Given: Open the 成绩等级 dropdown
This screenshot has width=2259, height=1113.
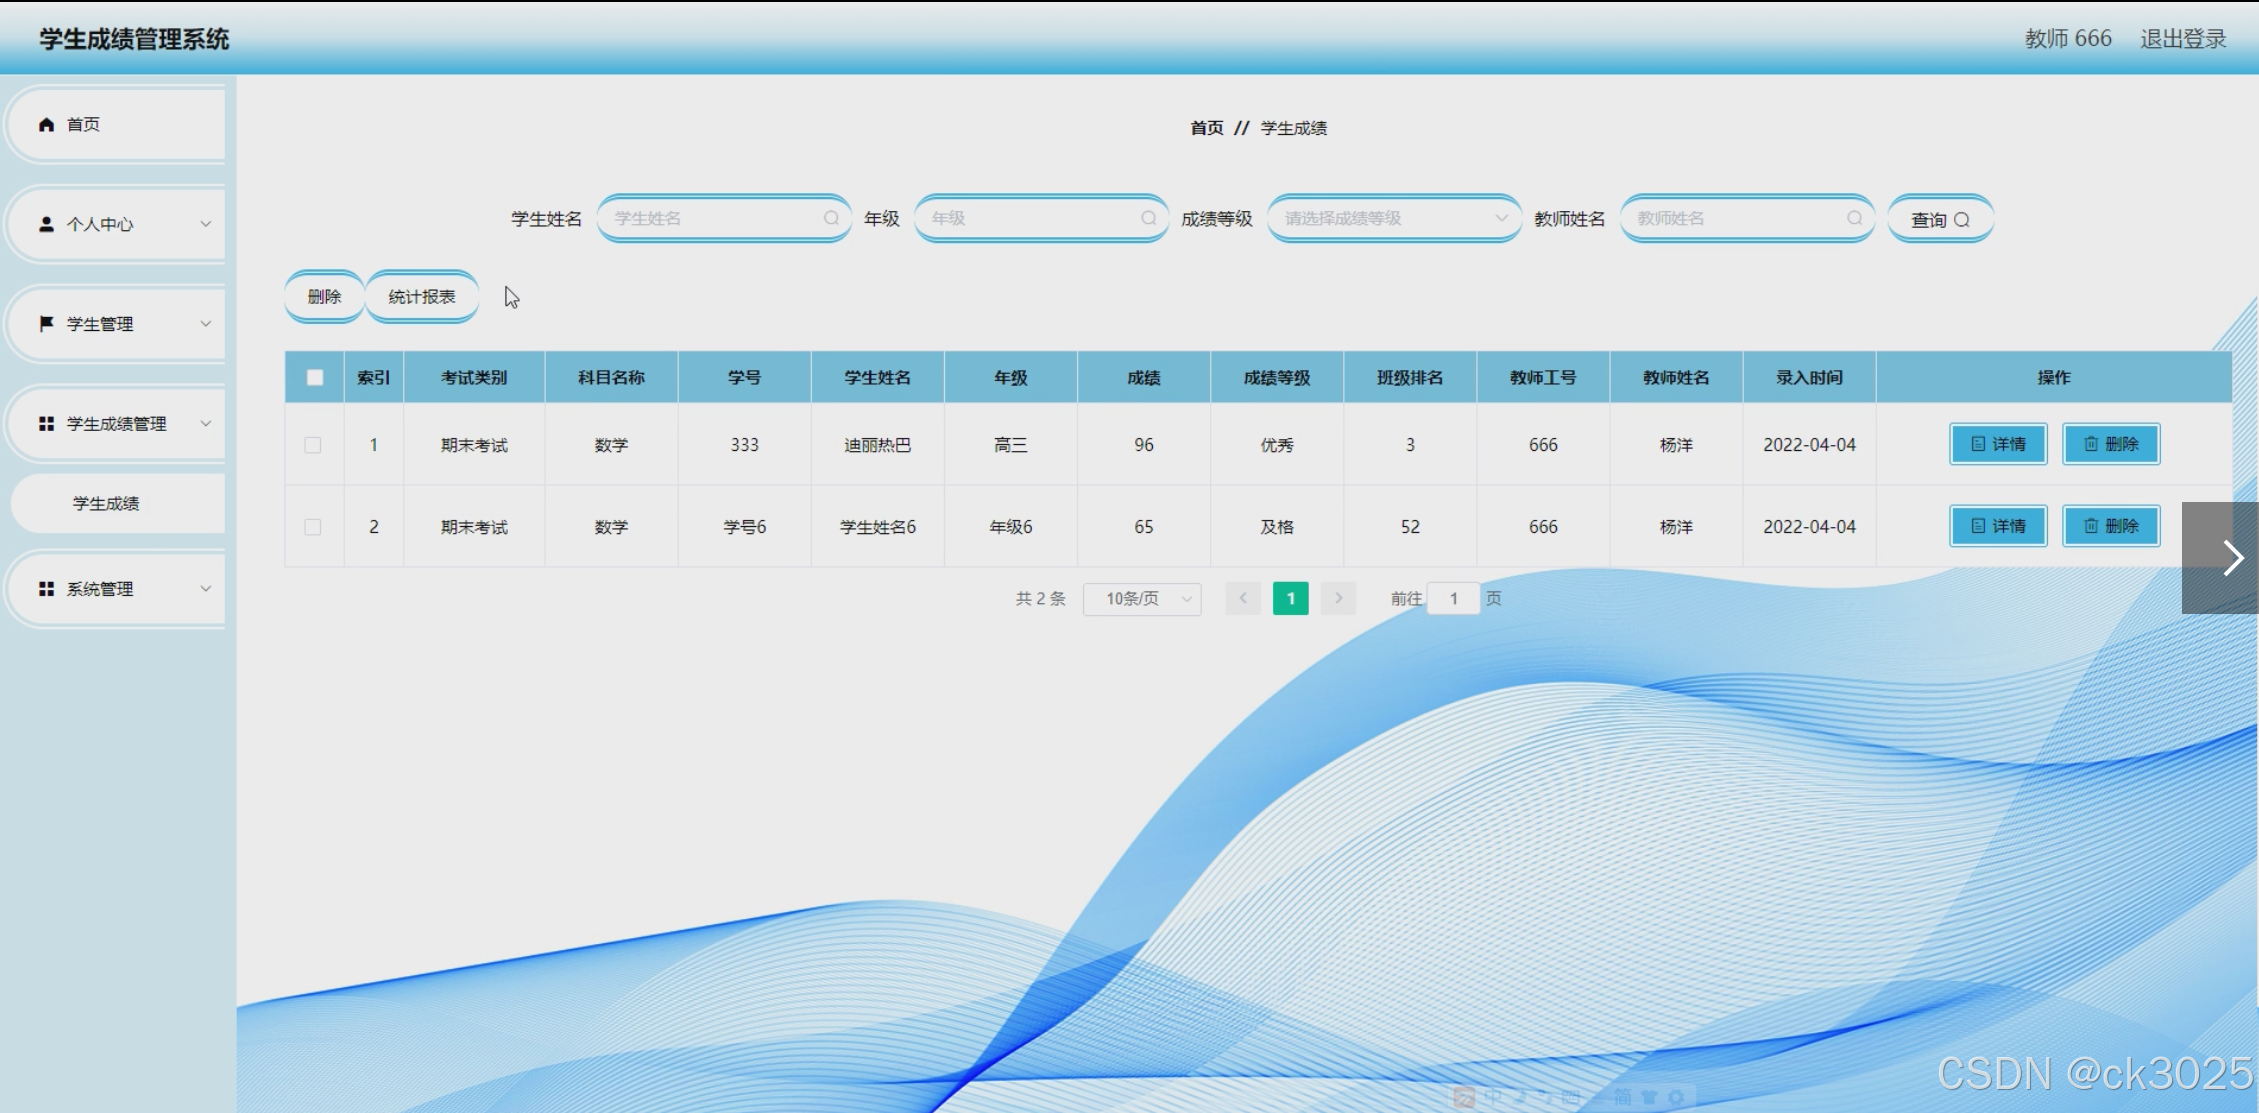Looking at the screenshot, I should pos(1393,218).
